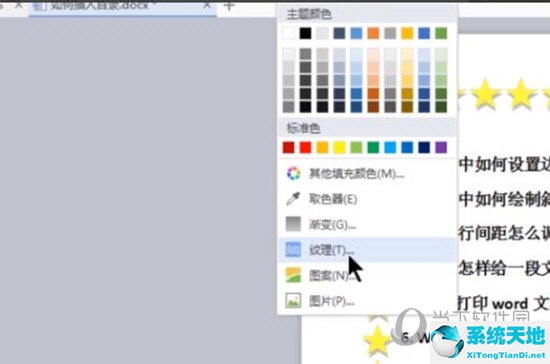The width and height of the screenshot is (550, 364).
Task: Pick the darkest gold shade in theme colors
Action: (x=407, y=107)
